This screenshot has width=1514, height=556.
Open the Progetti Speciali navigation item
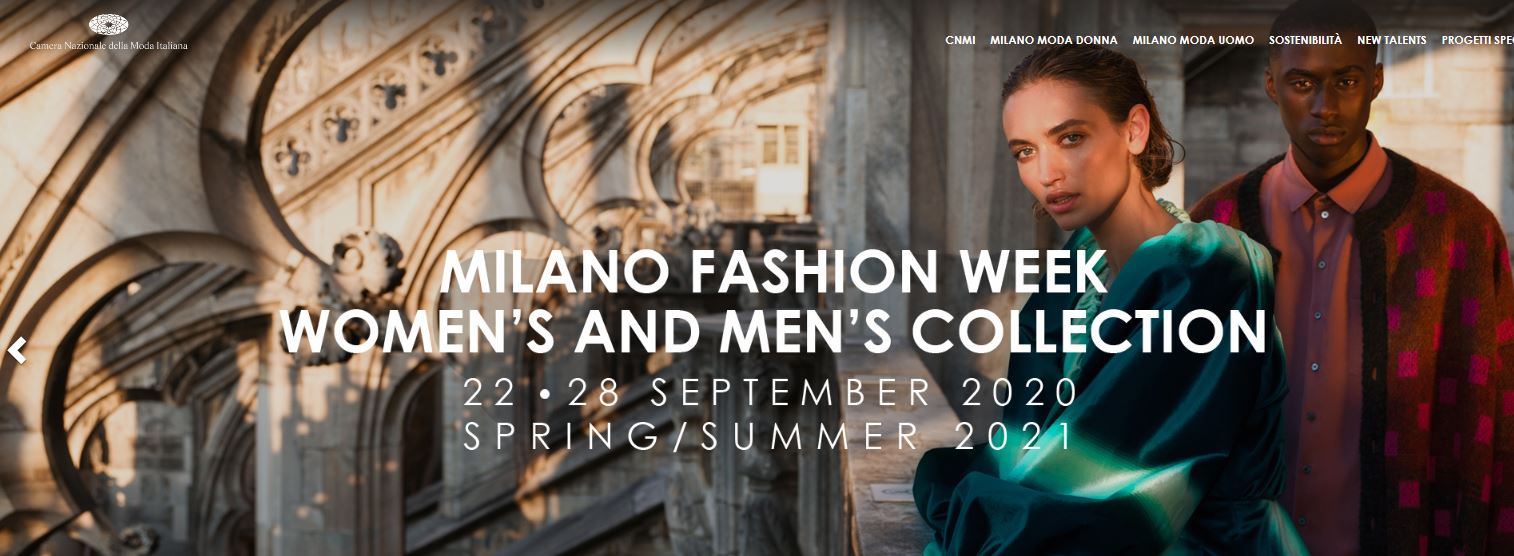tap(1477, 41)
